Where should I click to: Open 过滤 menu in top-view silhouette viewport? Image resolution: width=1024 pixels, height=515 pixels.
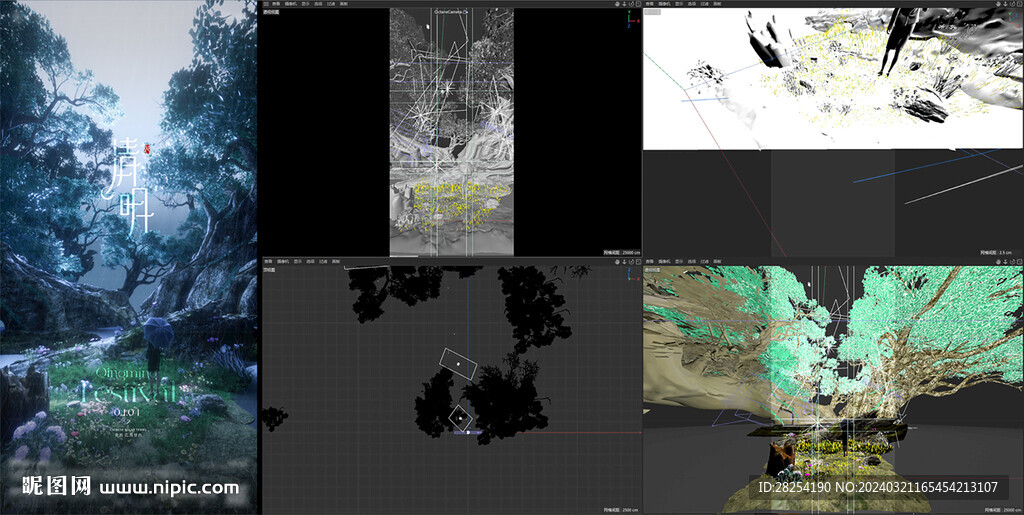(323, 261)
